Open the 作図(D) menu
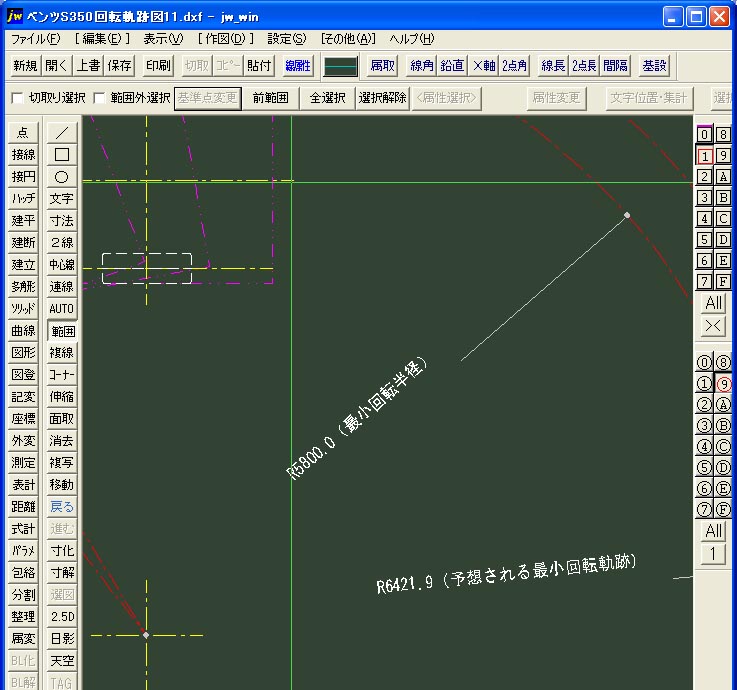This screenshot has height=690, width=737. coord(225,39)
